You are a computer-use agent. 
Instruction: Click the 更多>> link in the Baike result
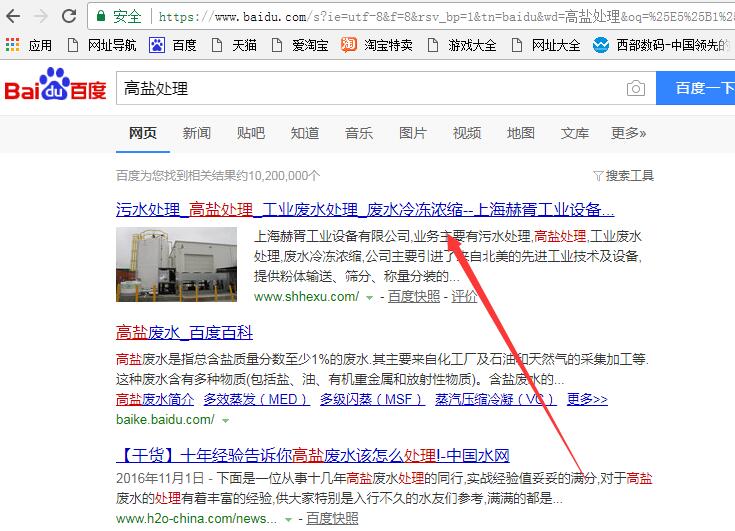click(587, 399)
